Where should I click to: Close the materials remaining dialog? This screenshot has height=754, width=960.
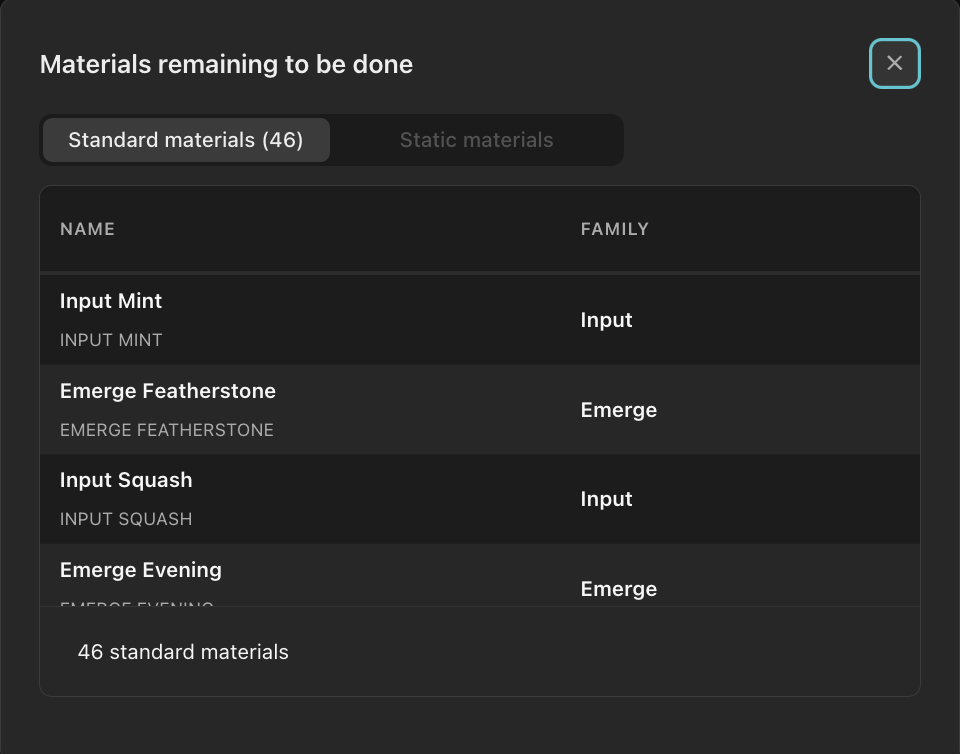click(894, 64)
